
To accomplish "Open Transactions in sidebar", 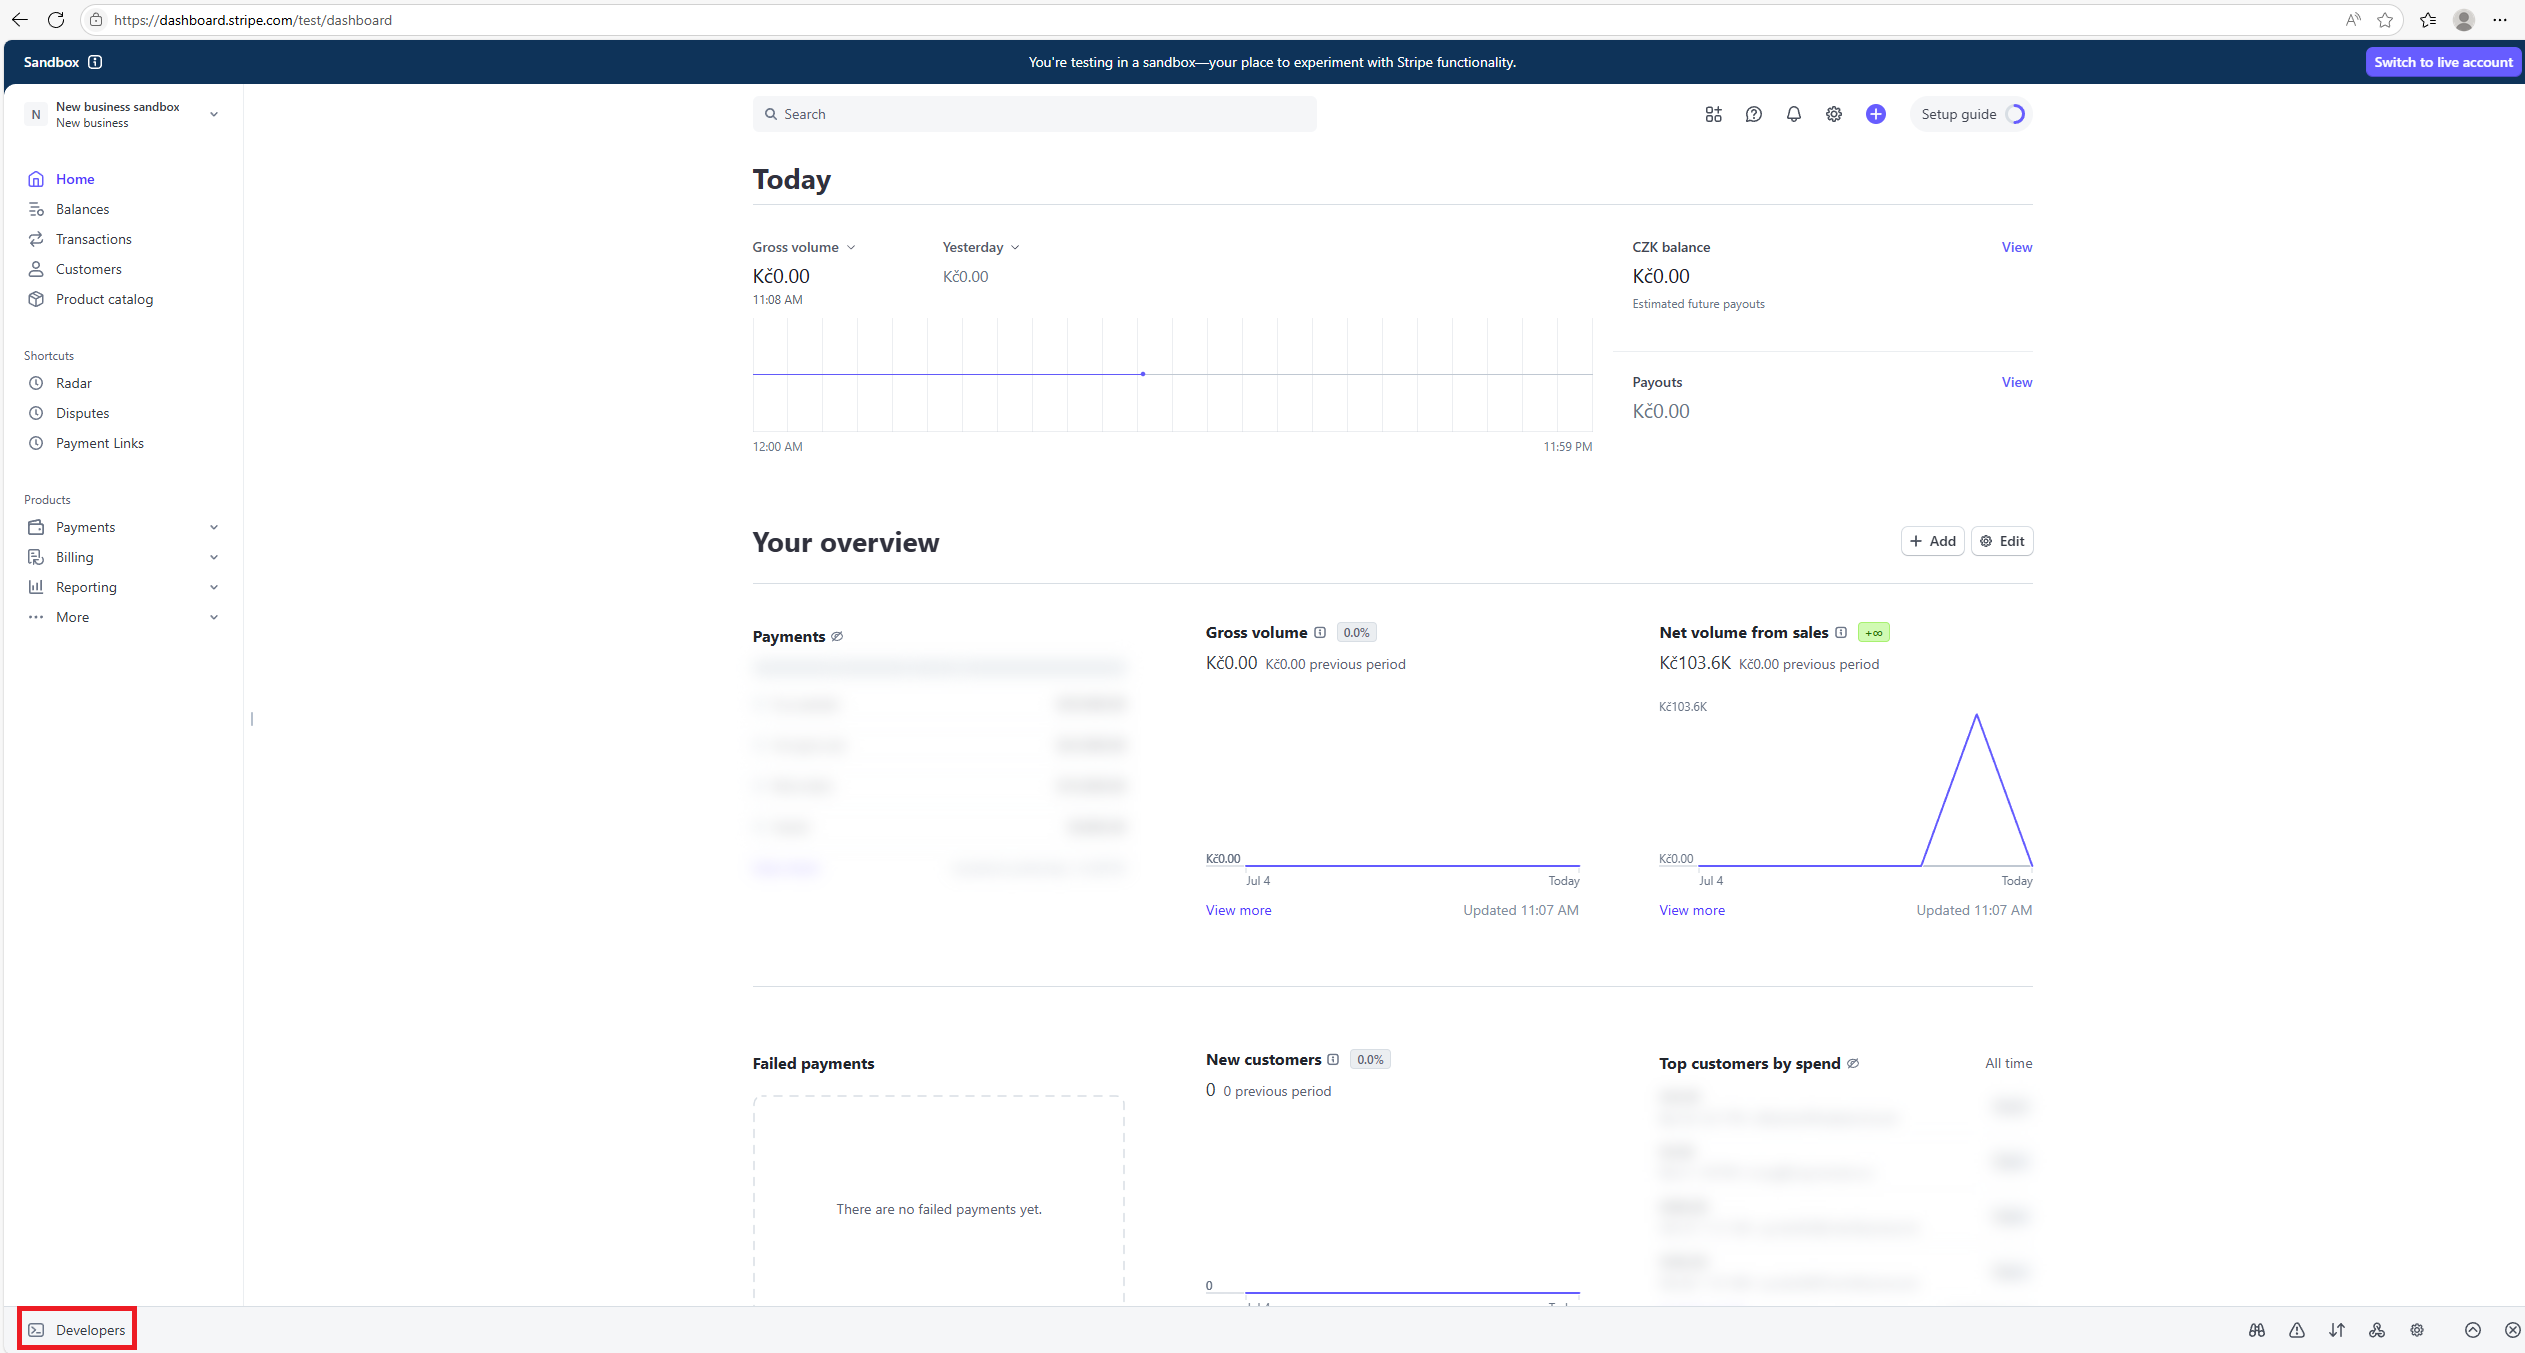I will coord(93,239).
